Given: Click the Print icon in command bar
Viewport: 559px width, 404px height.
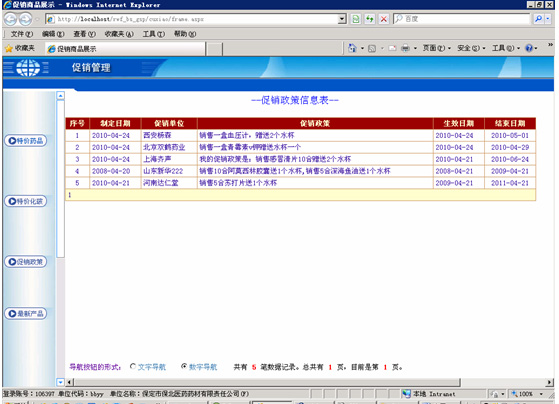Looking at the screenshot, I should tap(405, 48).
